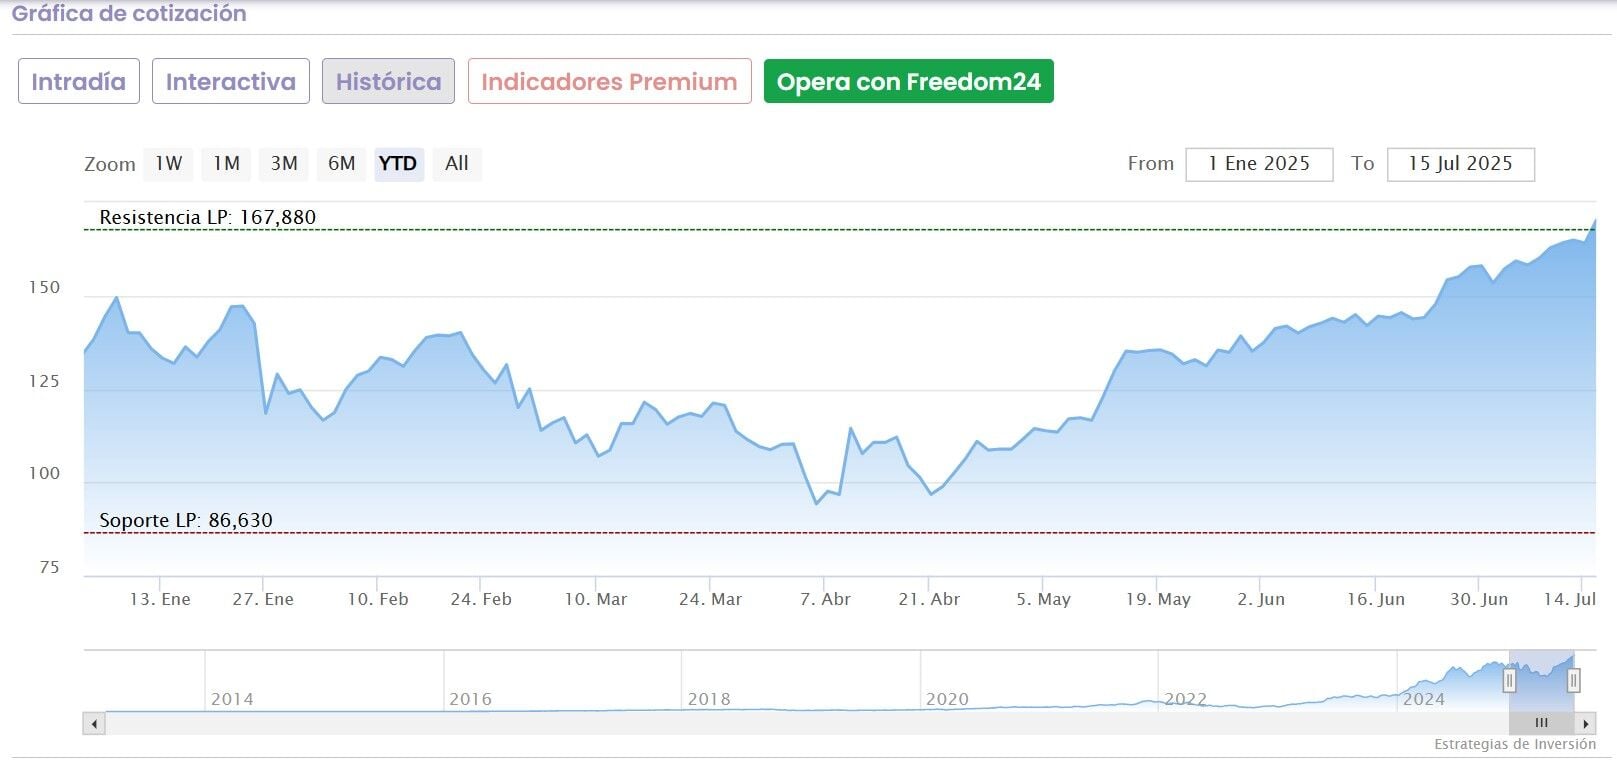
Task: Select the 3M zoom range
Action: click(x=284, y=164)
